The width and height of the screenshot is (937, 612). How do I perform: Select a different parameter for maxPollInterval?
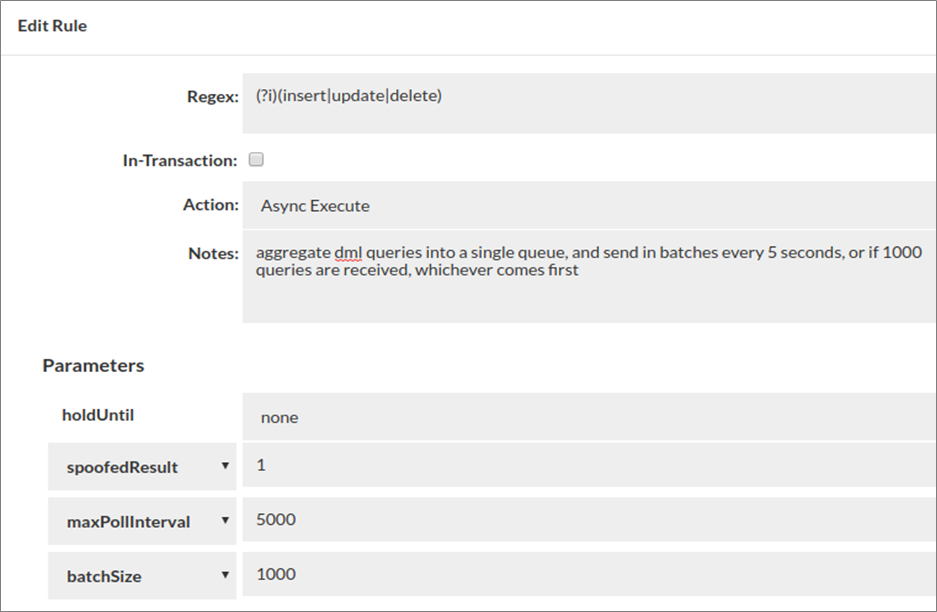227,519
